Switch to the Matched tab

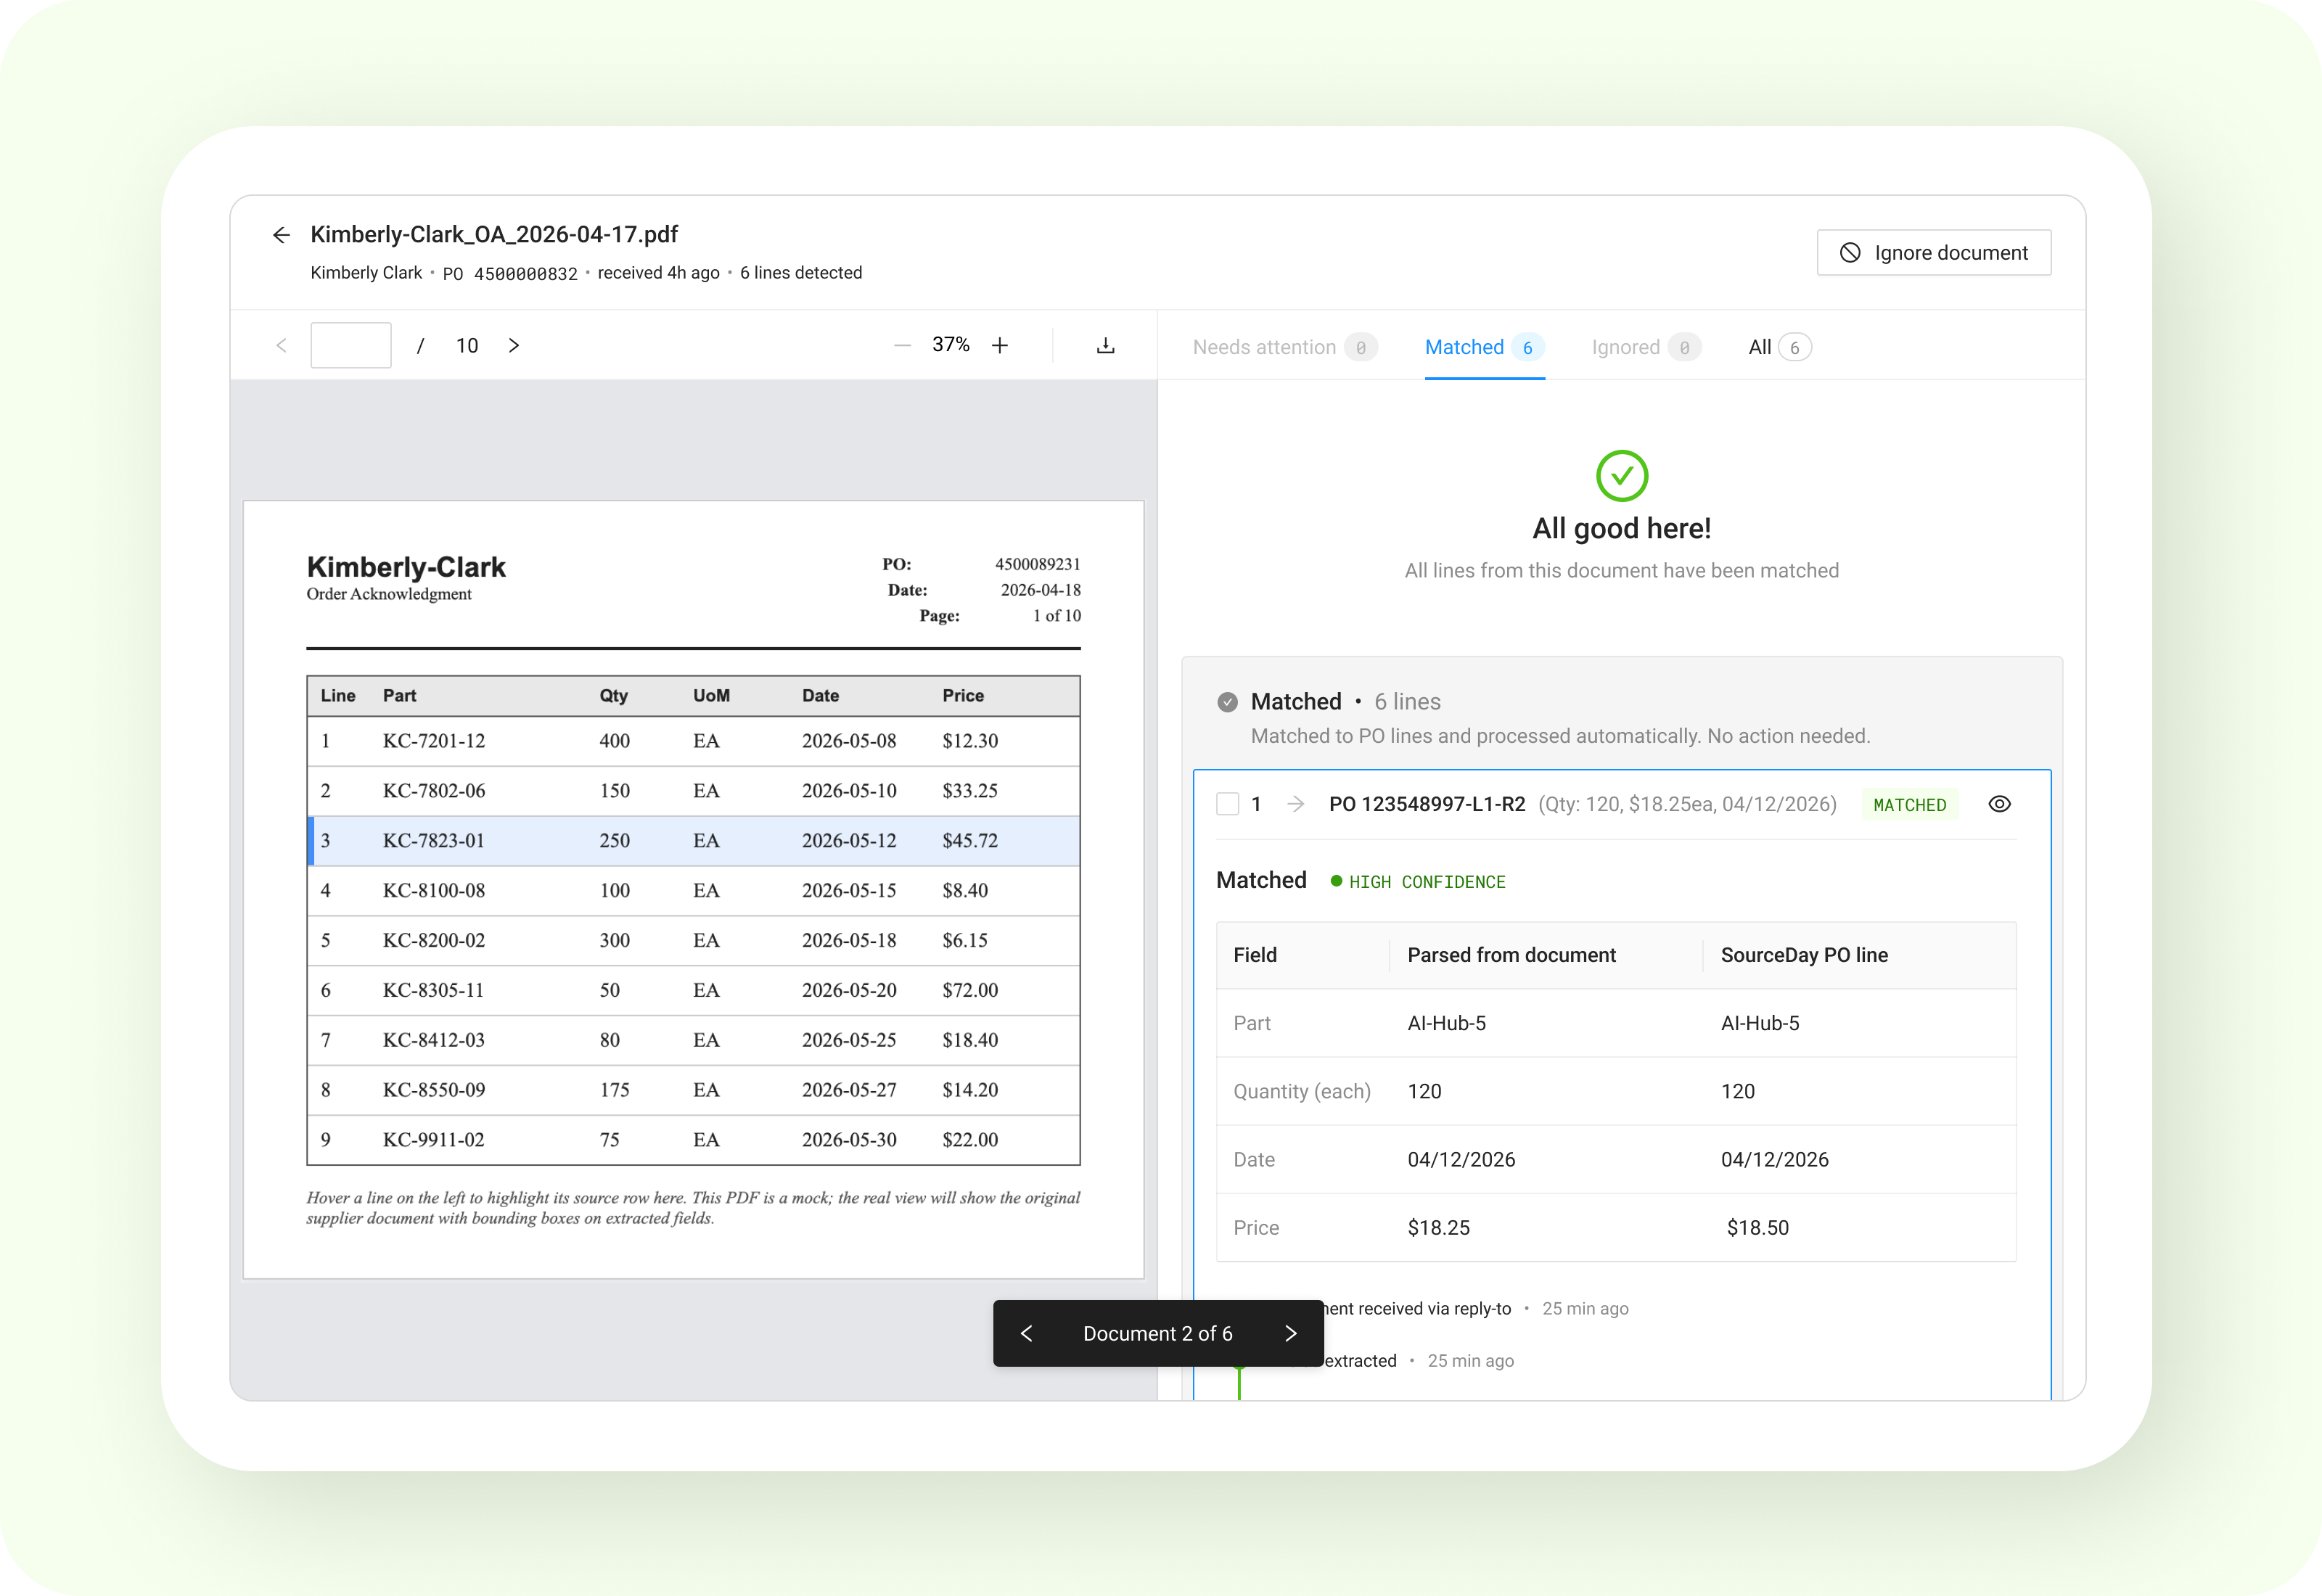[x=1484, y=347]
